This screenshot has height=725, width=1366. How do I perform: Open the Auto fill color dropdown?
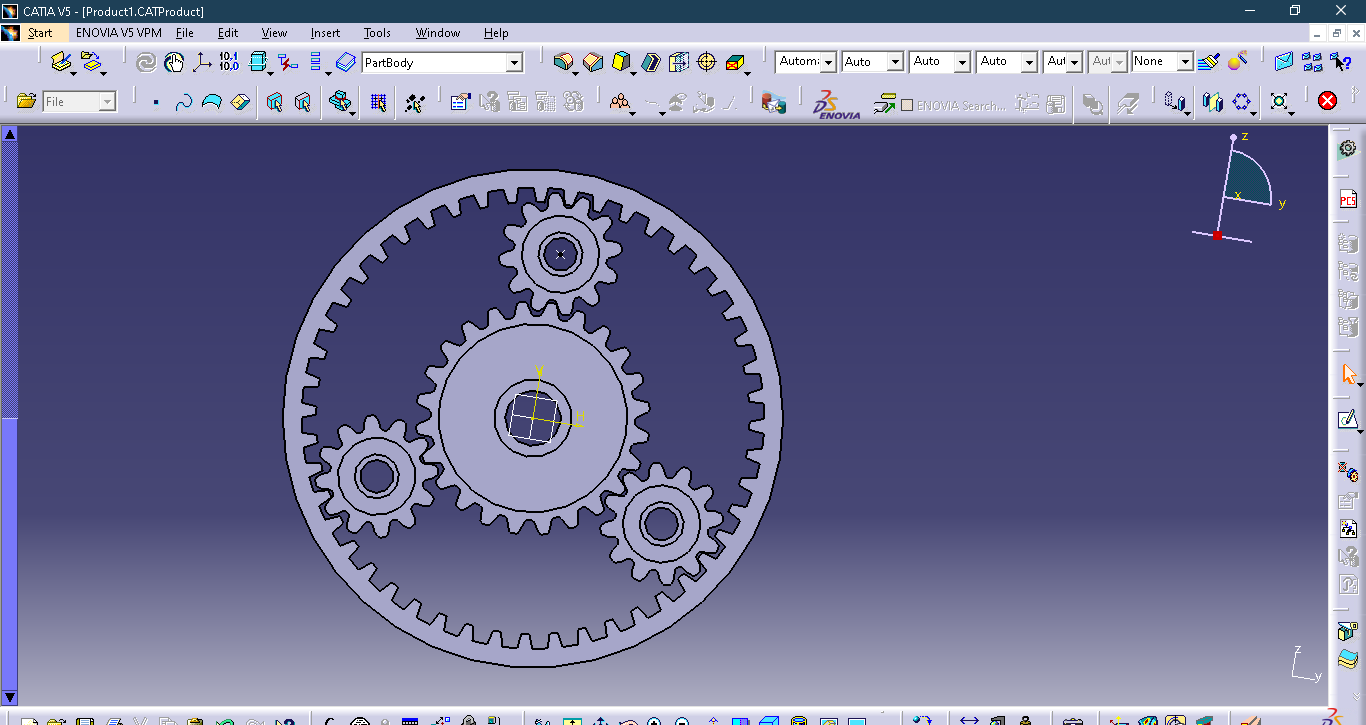[x=896, y=61]
